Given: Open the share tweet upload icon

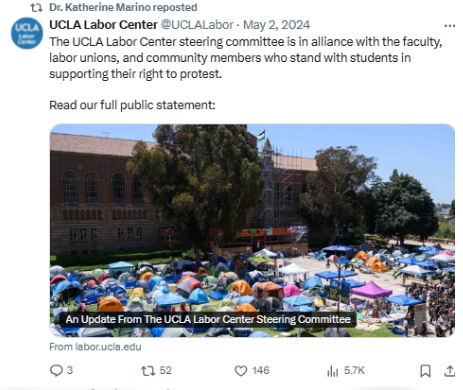Looking at the screenshot, I should [x=450, y=371].
